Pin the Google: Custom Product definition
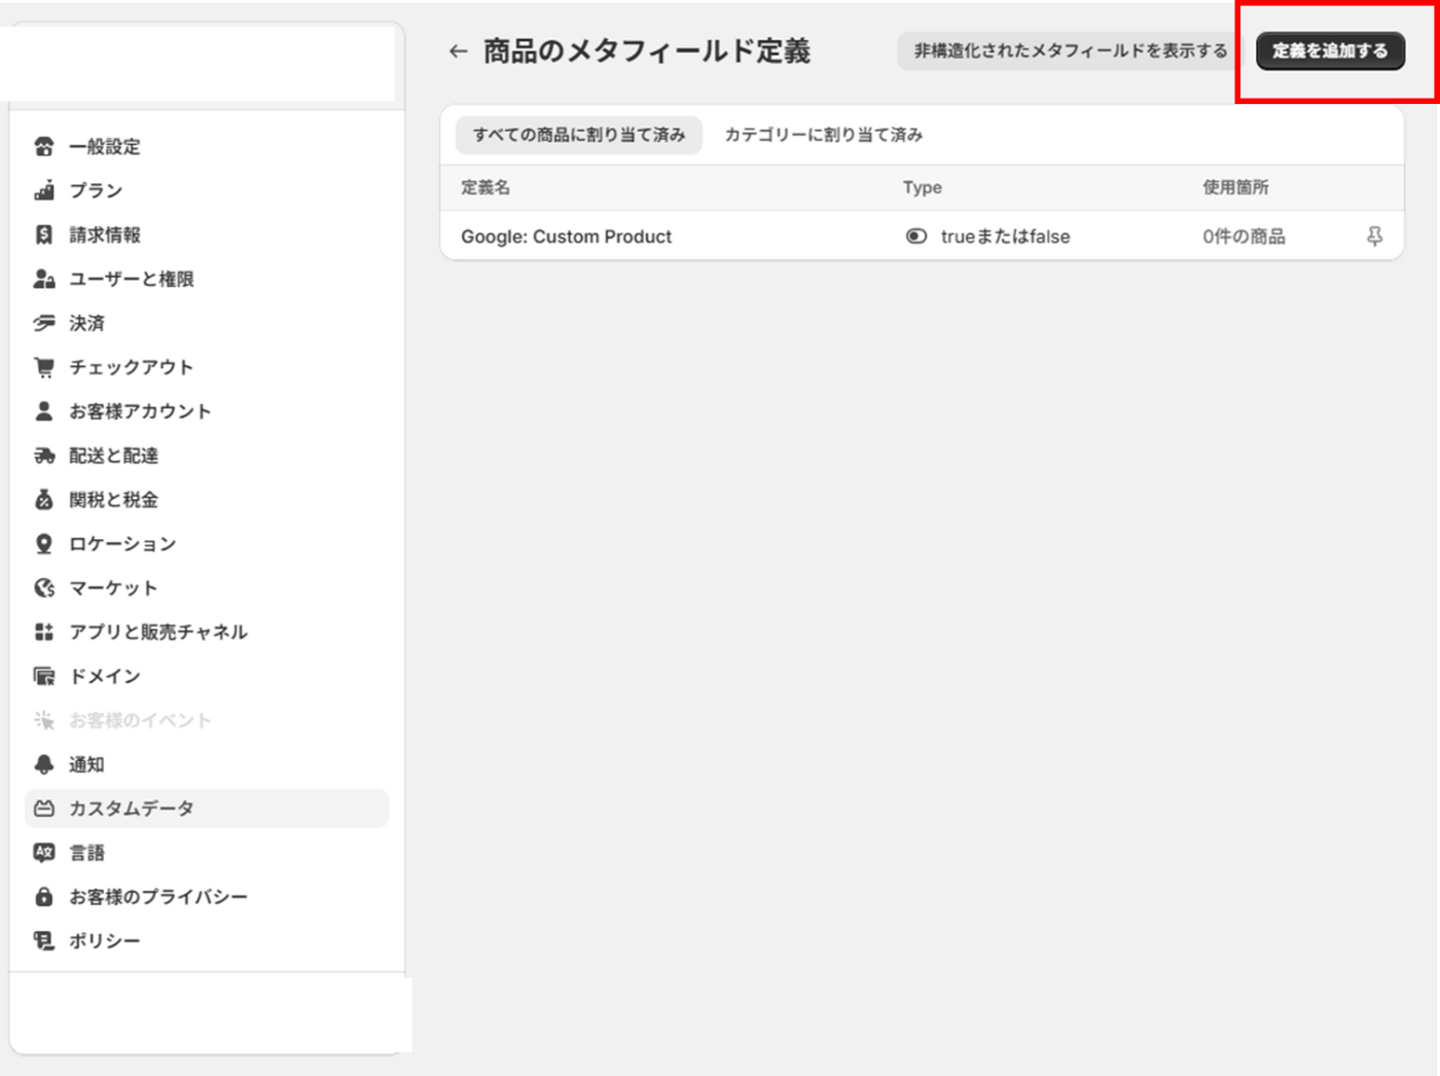Screen dimensions: 1440x1076 coord(1375,237)
